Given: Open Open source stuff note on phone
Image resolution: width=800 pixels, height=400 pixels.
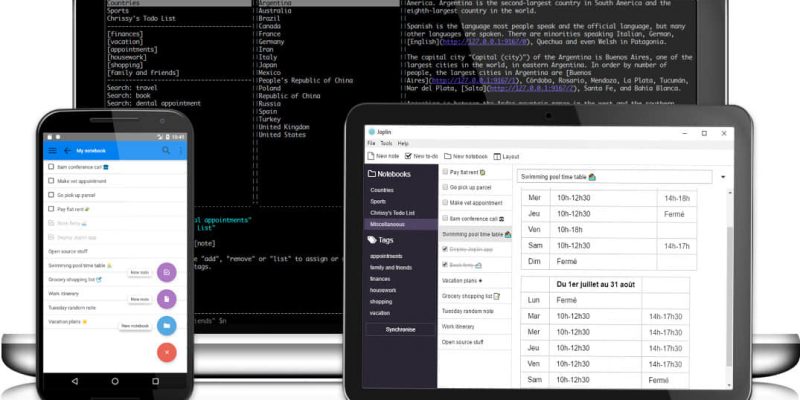Looking at the screenshot, I should [x=68, y=252].
